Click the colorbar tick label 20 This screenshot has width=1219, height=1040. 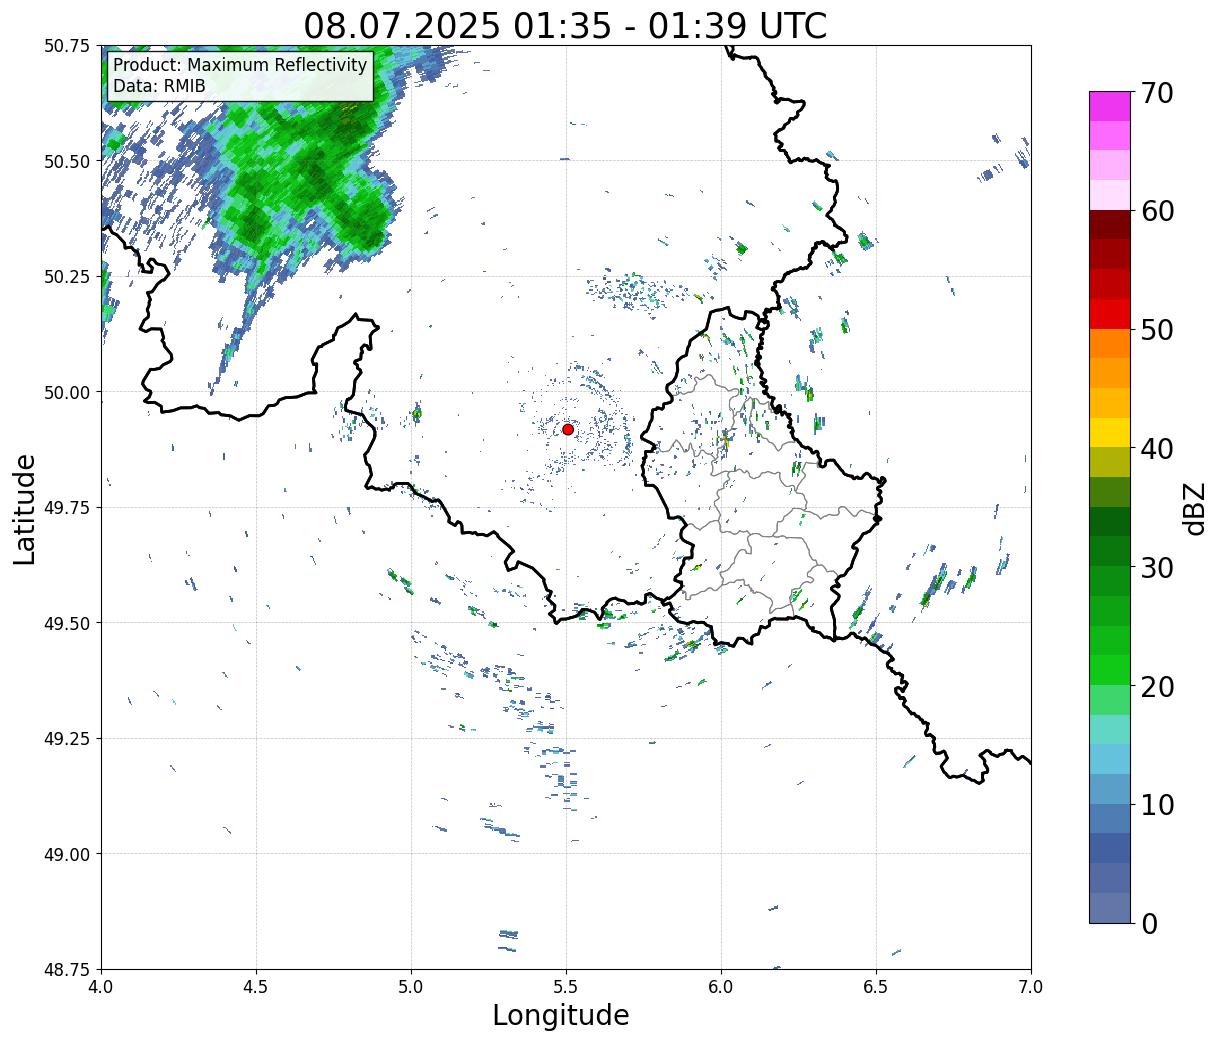1156,686
